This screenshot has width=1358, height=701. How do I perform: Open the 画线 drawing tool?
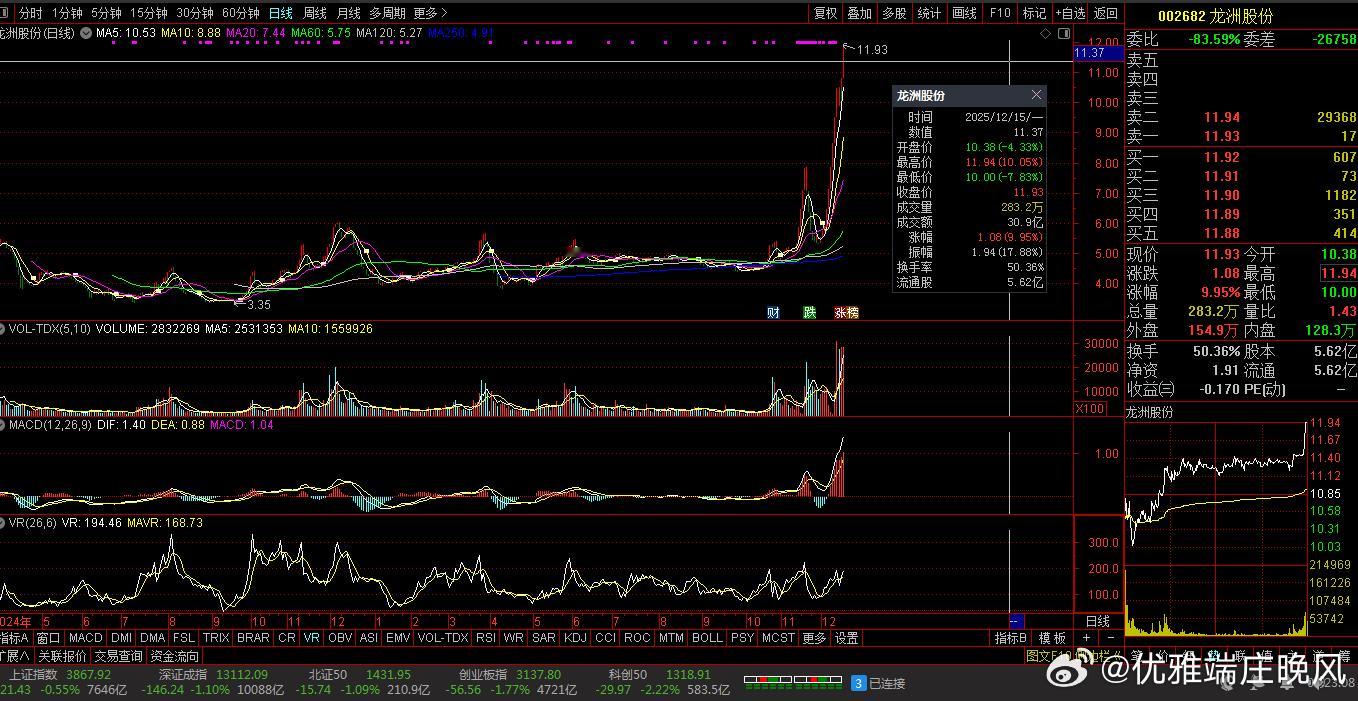[964, 13]
